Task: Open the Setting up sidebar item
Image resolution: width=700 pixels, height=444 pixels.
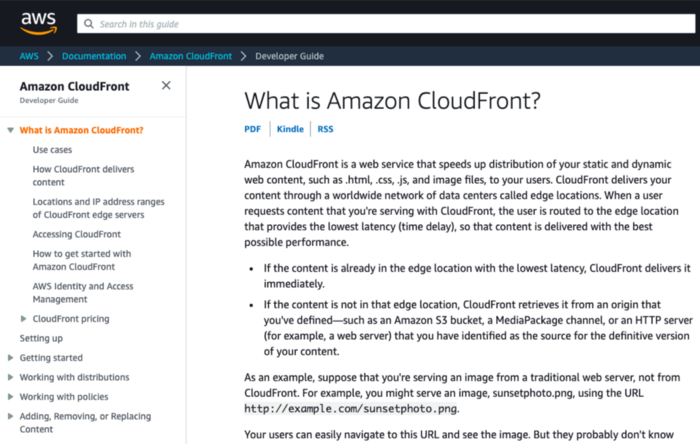Action: click(41, 338)
